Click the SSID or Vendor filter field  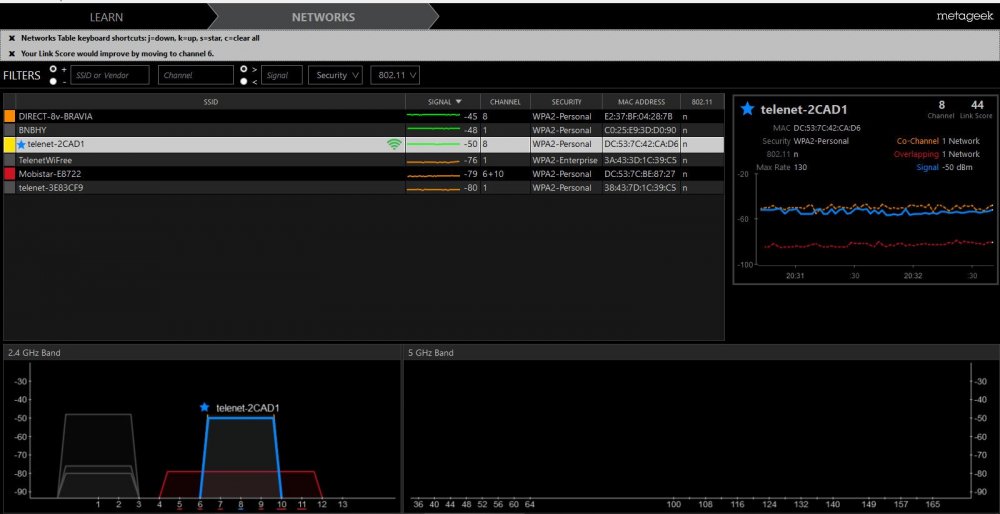(x=110, y=75)
